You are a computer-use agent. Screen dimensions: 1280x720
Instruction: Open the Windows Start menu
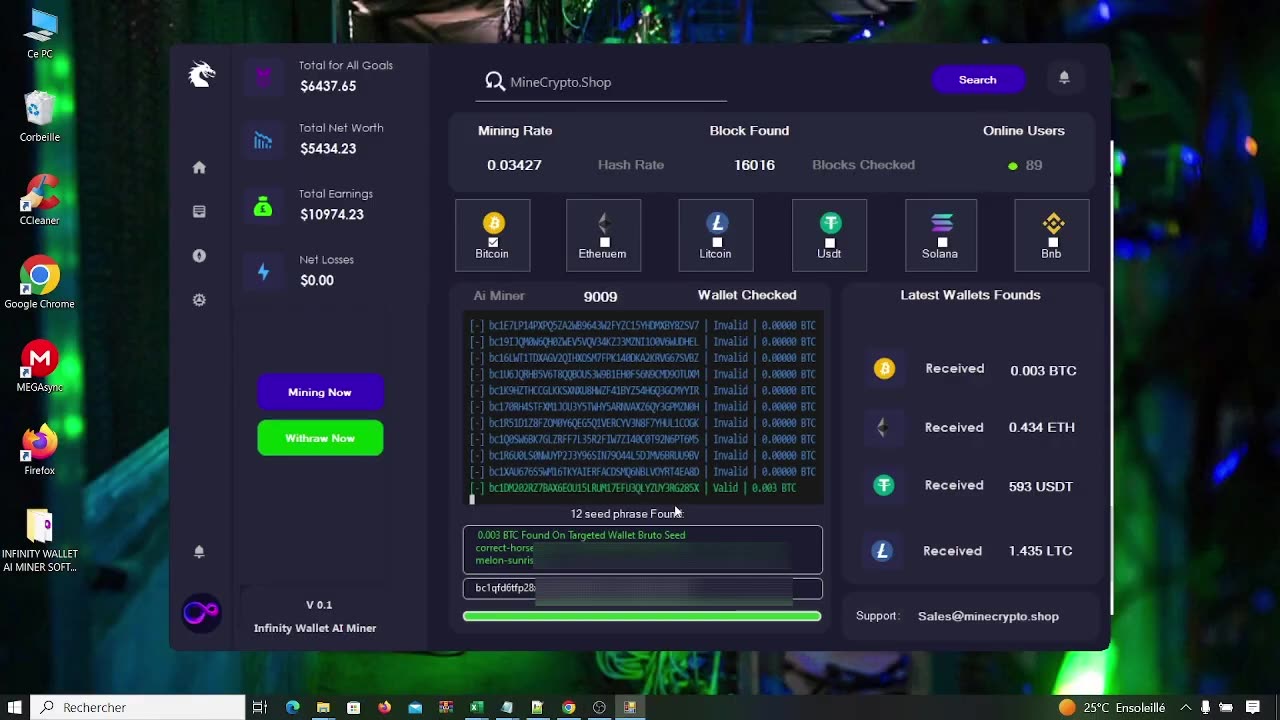tap(15, 707)
